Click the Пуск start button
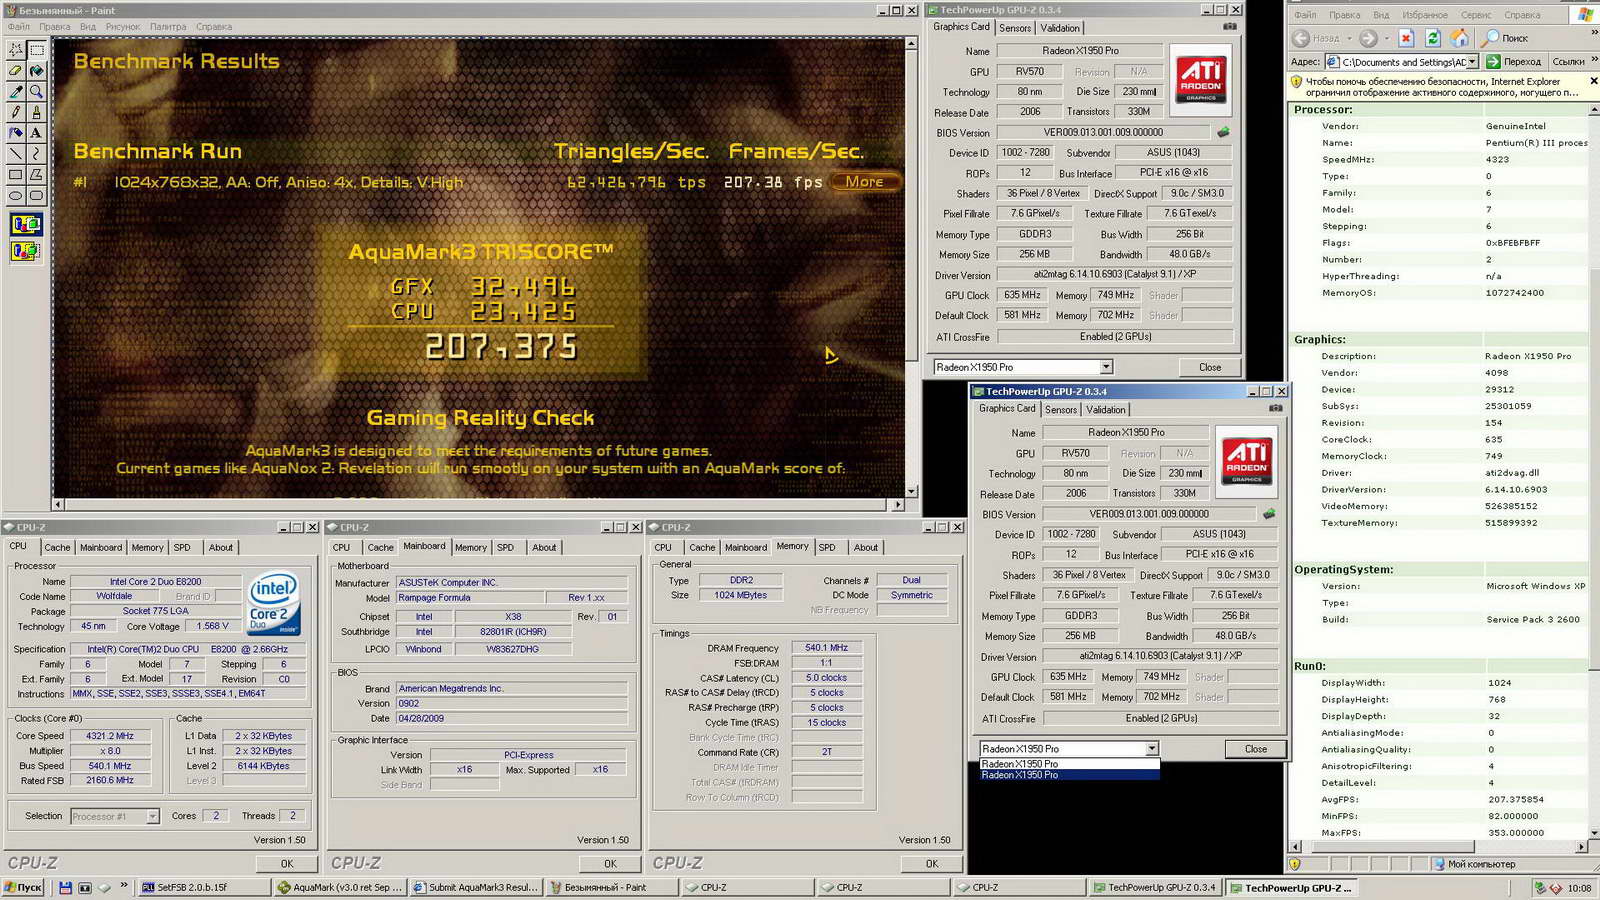This screenshot has width=1600, height=900. coord(23,887)
